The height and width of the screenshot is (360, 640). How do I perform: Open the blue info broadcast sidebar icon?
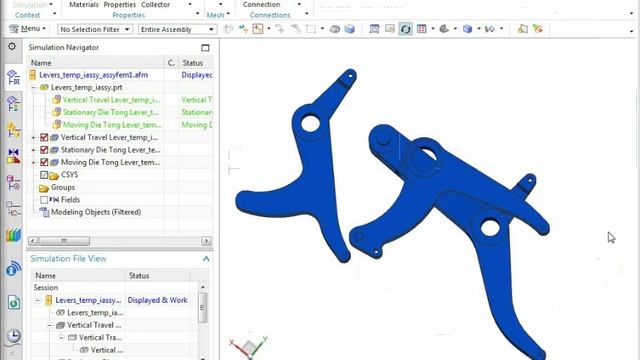(13, 269)
